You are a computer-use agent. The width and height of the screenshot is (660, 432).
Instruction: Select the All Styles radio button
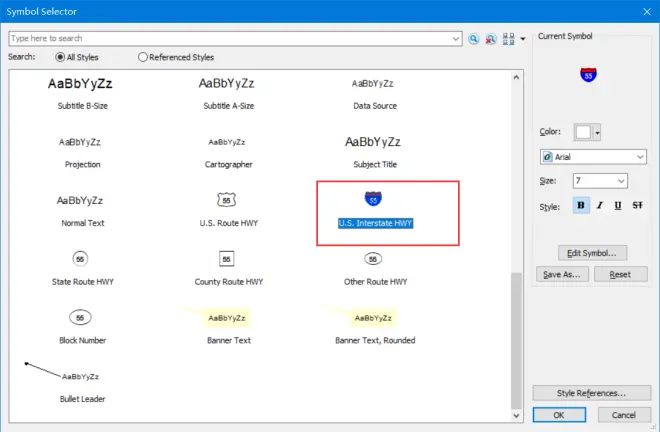point(60,57)
